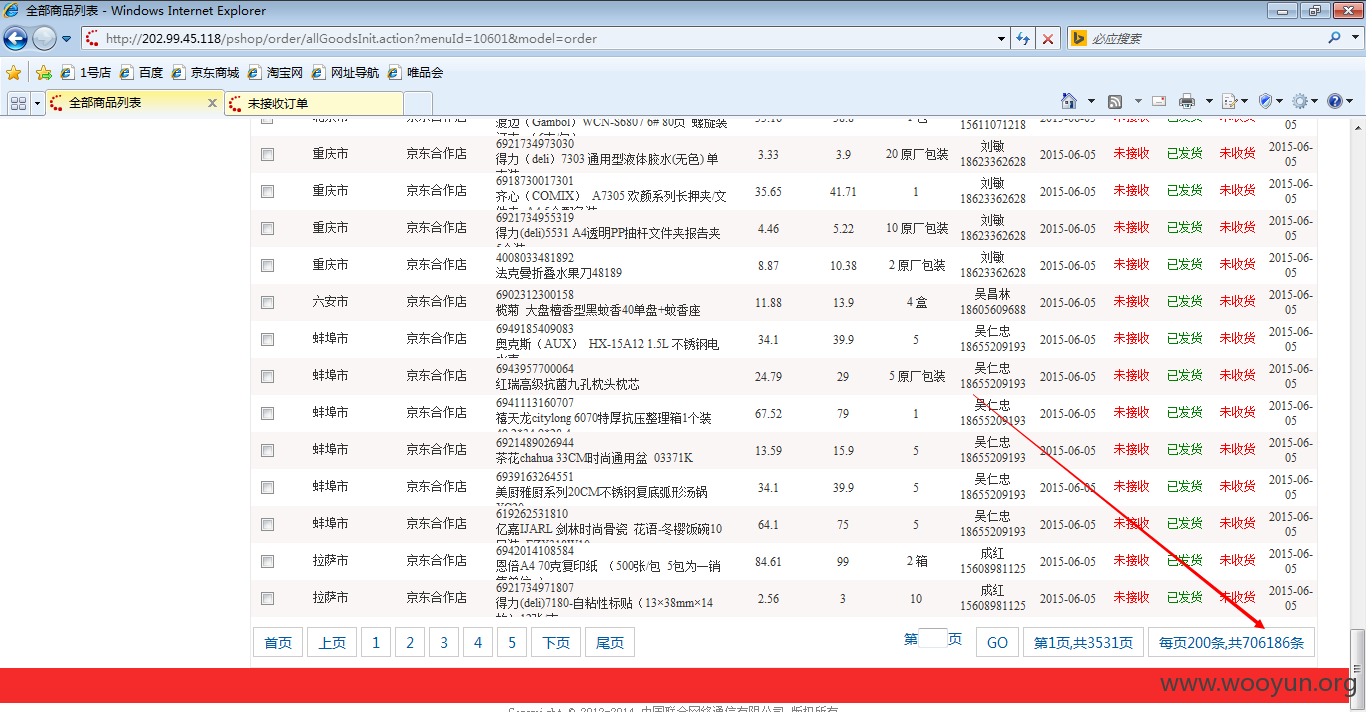Show Quick Tabs thumbnail view

pyautogui.click(x=18, y=103)
